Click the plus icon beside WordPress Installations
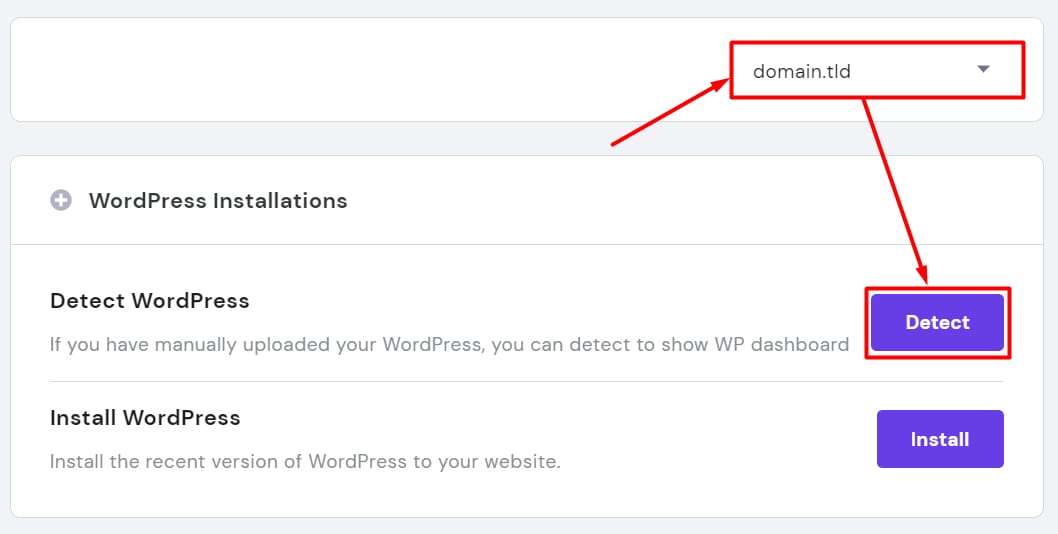1058x534 pixels. (x=61, y=201)
